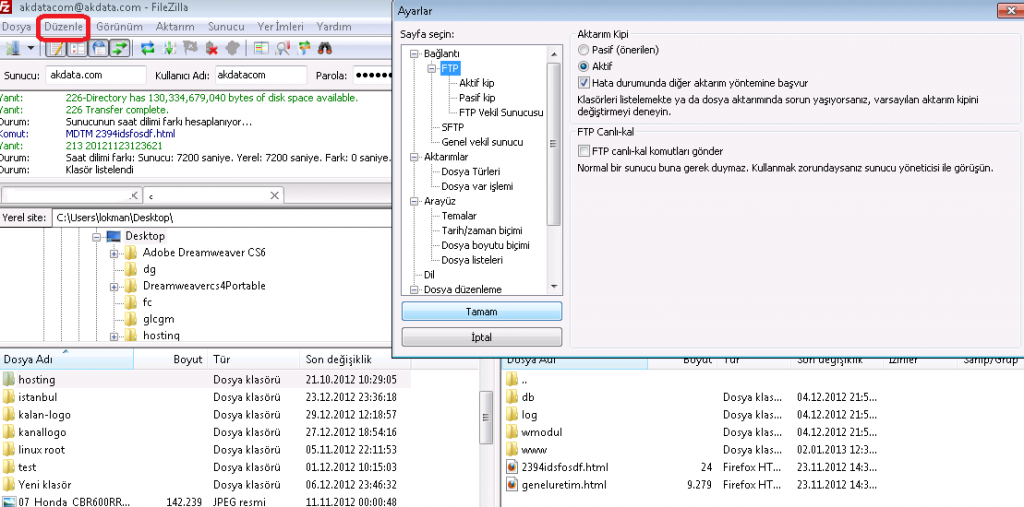Image resolution: width=1024 pixels, height=507 pixels.
Task: Expand the Adobe Dreamweaver CS6 folder
Action: pyautogui.click(x=114, y=253)
